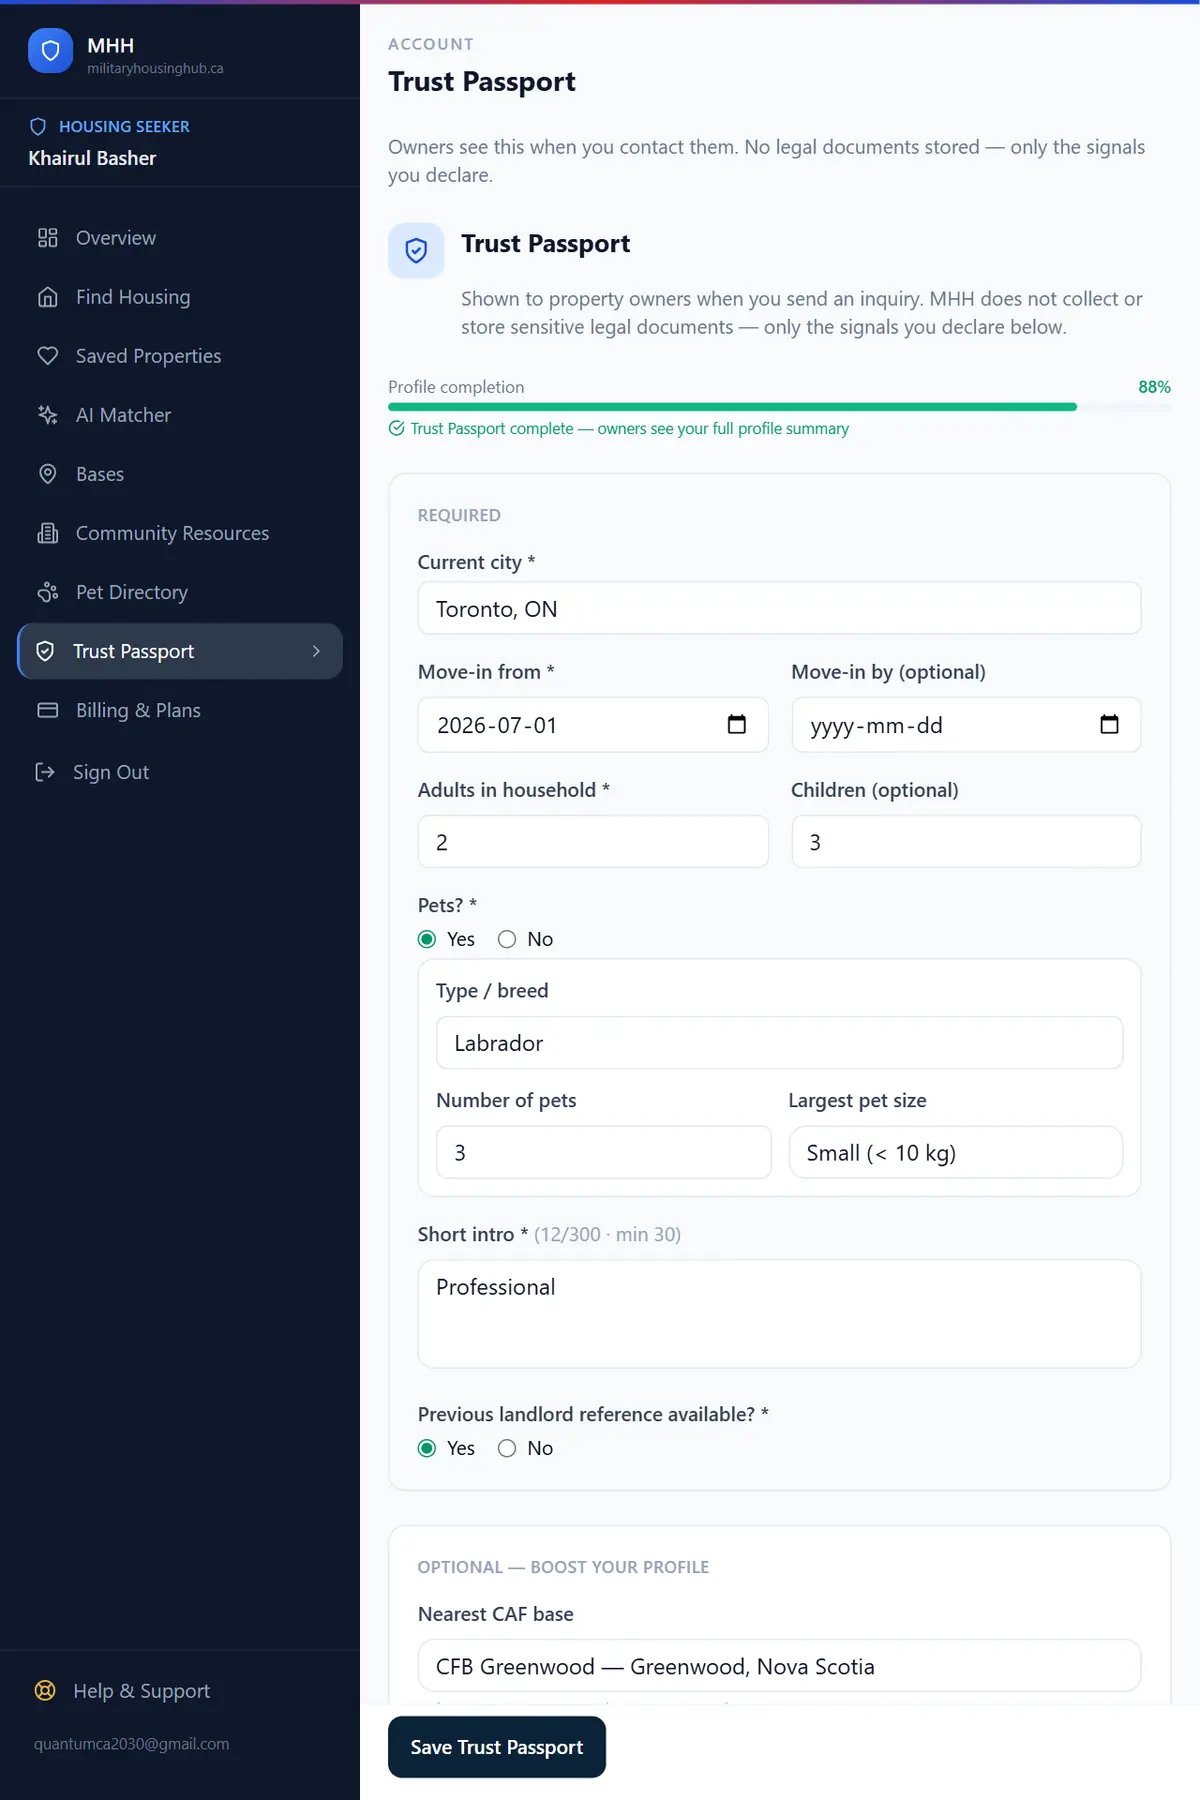Click the Adults in household field
Image resolution: width=1200 pixels, height=1800 pixels.
(593, 842)
